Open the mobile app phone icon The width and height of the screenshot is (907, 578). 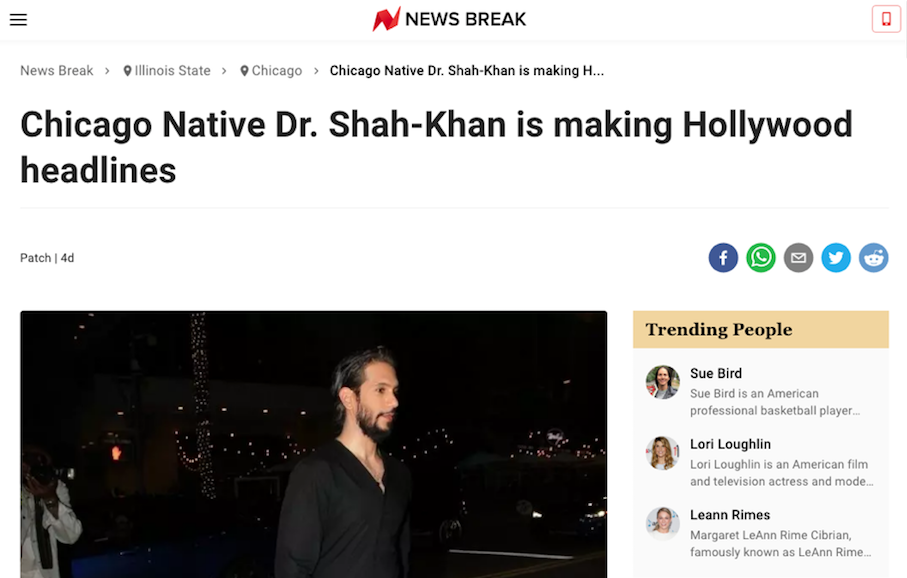tap(886, 19)
